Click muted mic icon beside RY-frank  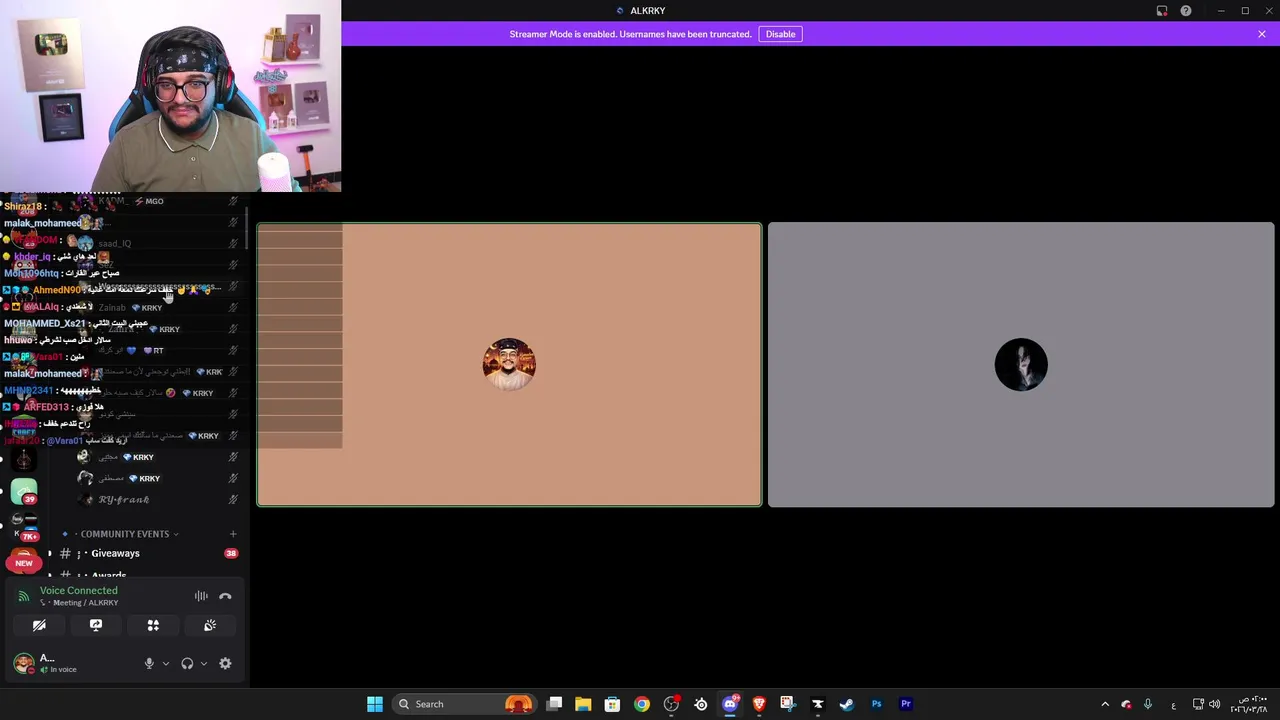point(233,499)
